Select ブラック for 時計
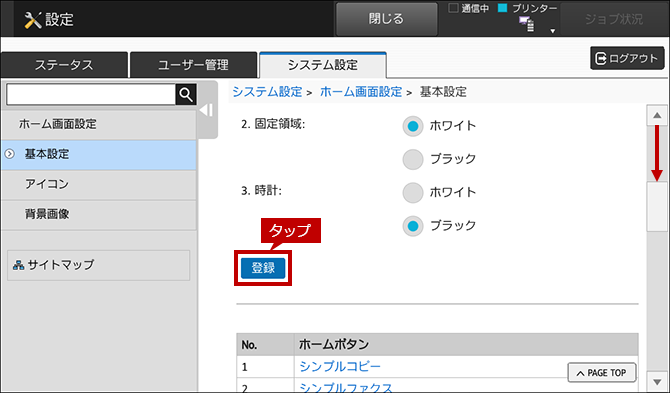Viewport: 670px width, 393px height. click(x=413, y=226)
